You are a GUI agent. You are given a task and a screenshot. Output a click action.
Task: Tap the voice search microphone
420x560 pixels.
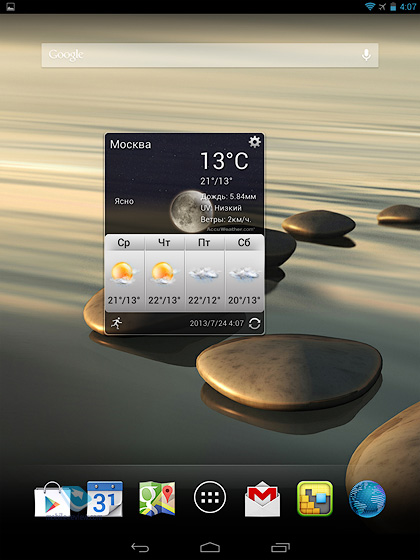366,55
